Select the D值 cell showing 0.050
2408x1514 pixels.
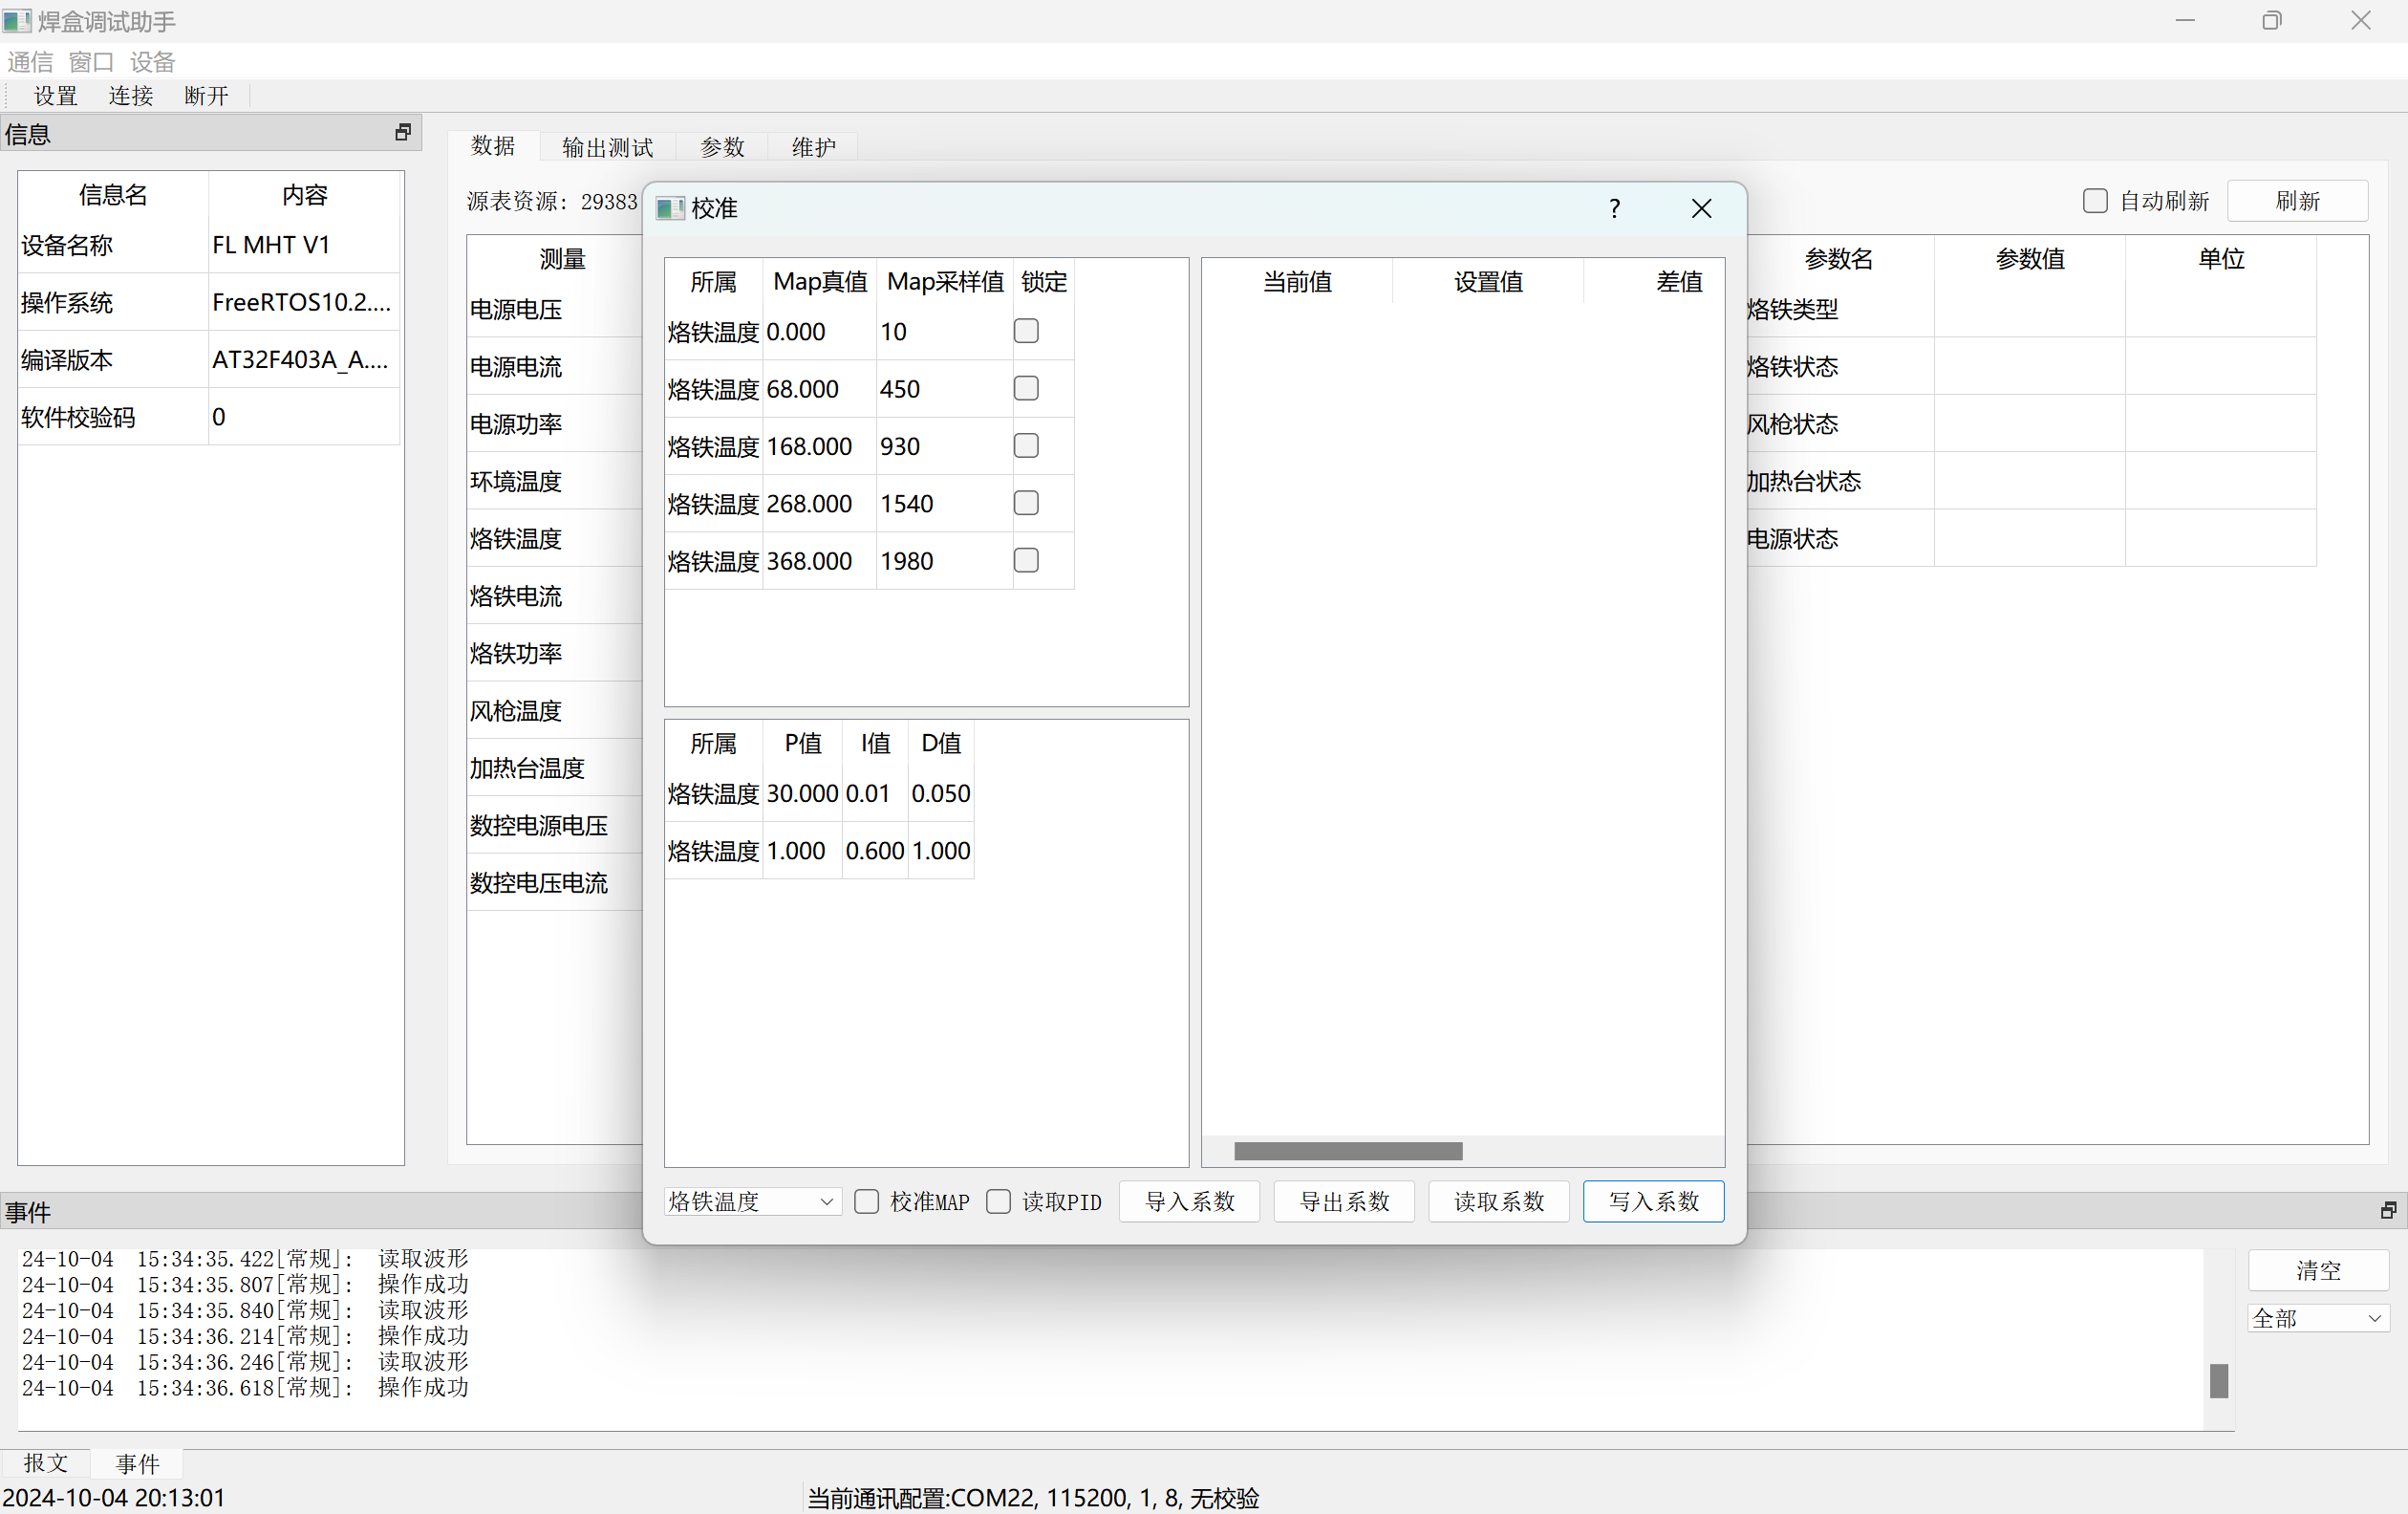click(941, 793)
